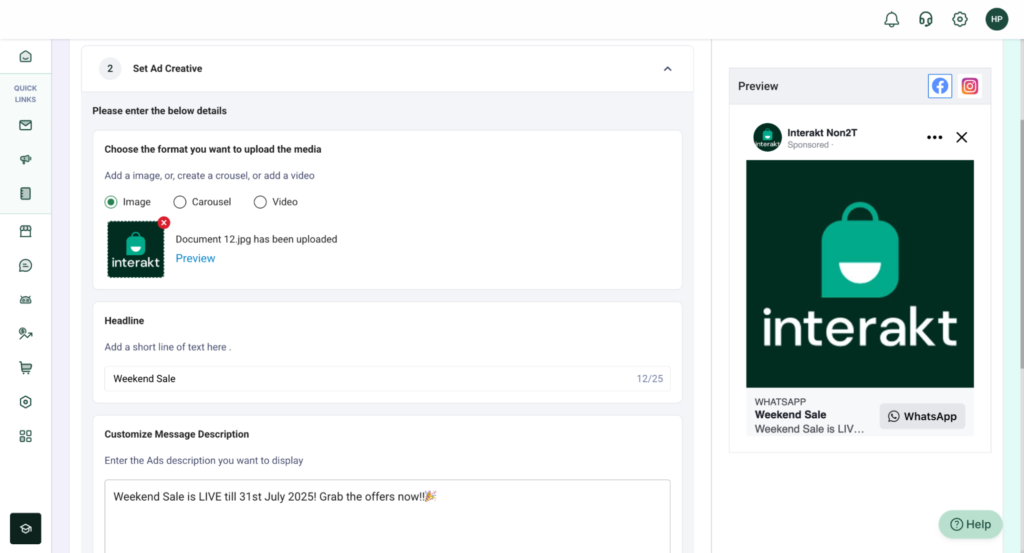Remove uploaded Document 12.jpg image
This screenshot has width=1024, height=553.
coord(163,223)
